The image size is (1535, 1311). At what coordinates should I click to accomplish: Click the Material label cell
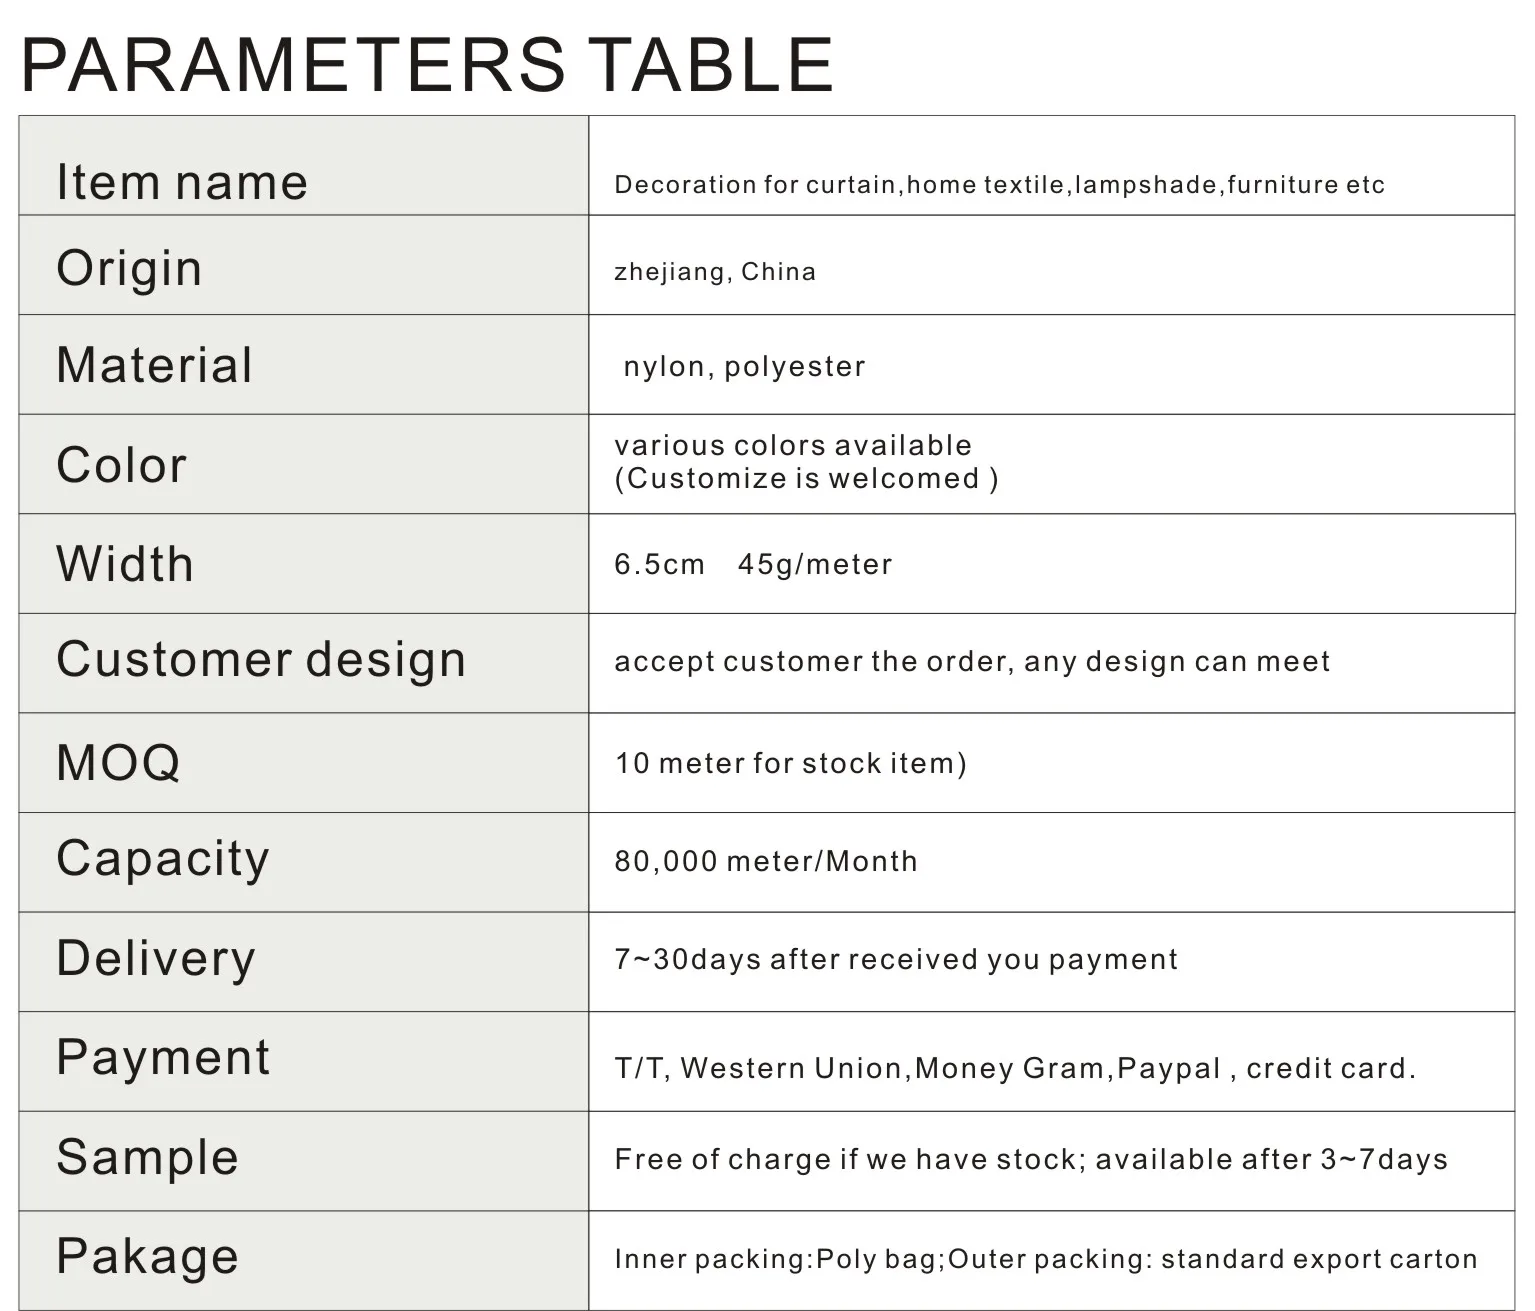[x=154, y=365]
